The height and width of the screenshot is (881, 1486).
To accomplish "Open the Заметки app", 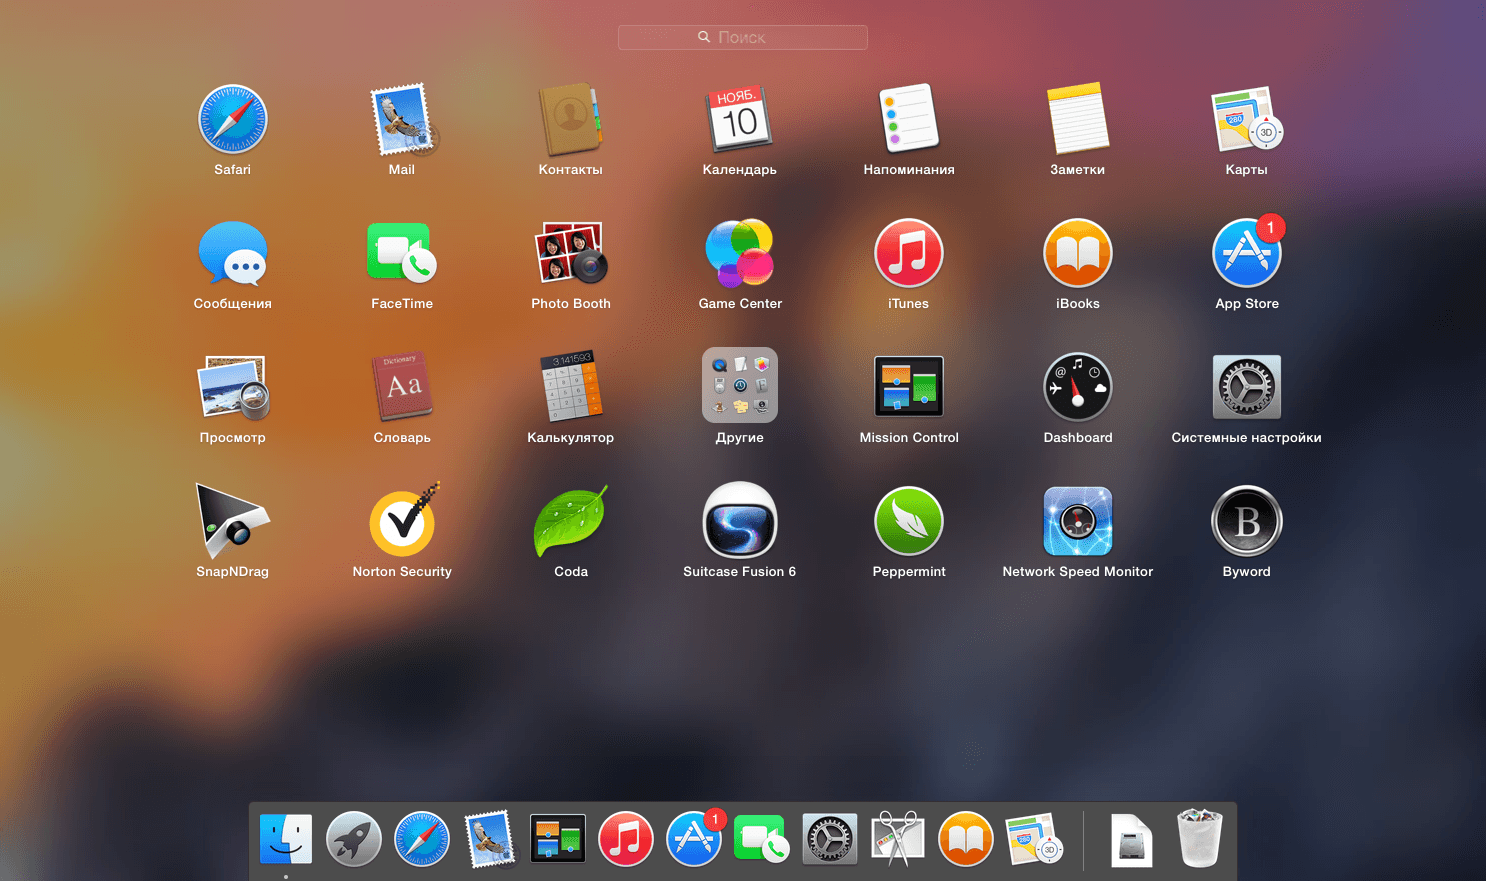I will 1078,119.
